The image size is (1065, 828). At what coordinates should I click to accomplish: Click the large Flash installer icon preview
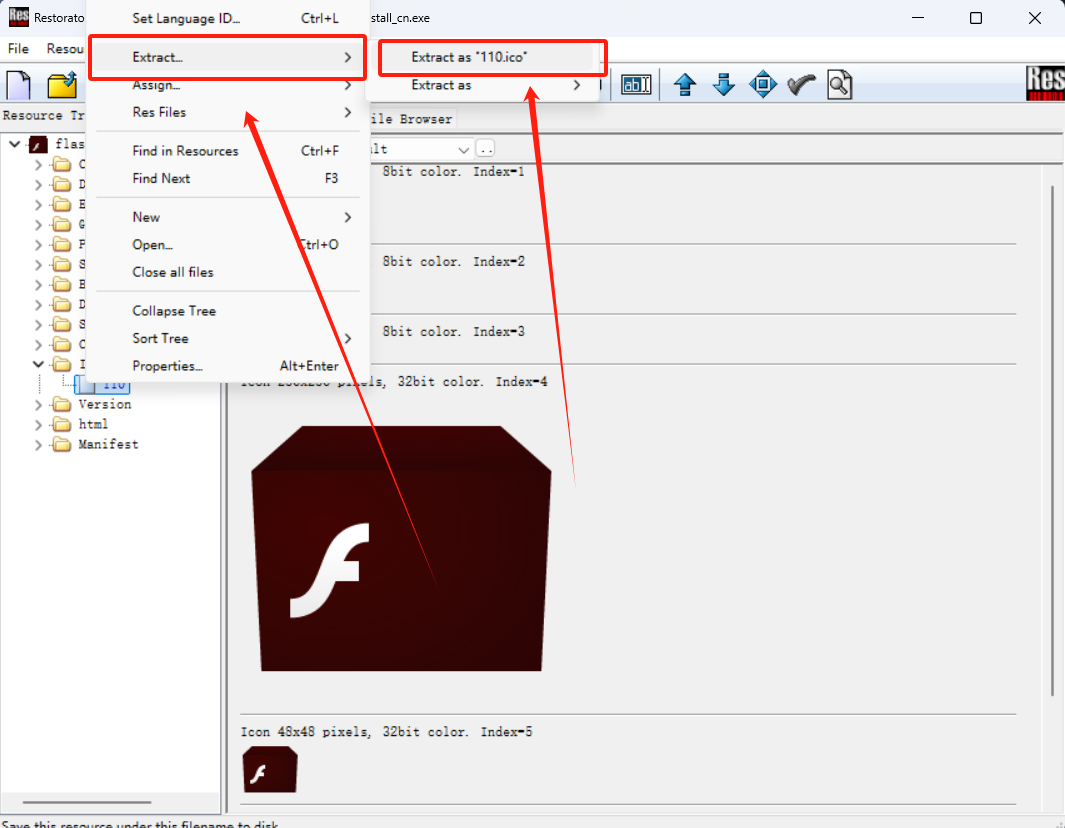tap(401, 548)
